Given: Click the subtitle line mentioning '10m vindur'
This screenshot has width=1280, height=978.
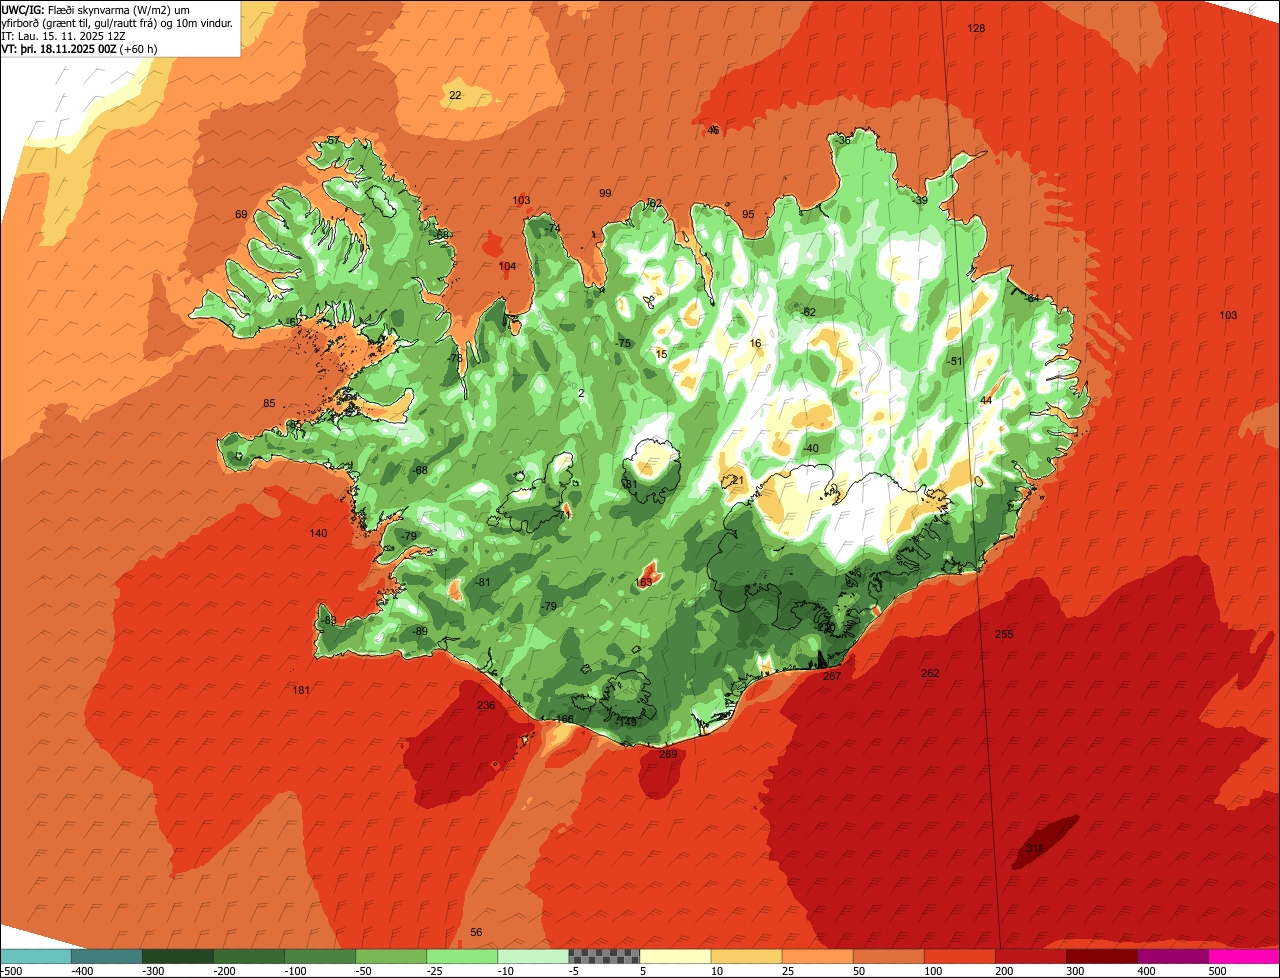Looking at the screenshot, I should 118,22.
